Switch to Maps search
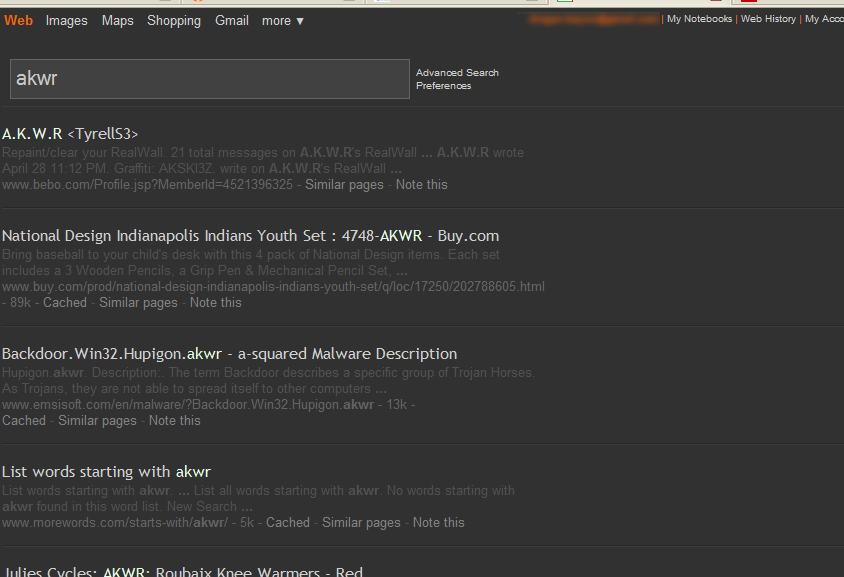 (117, 21)
